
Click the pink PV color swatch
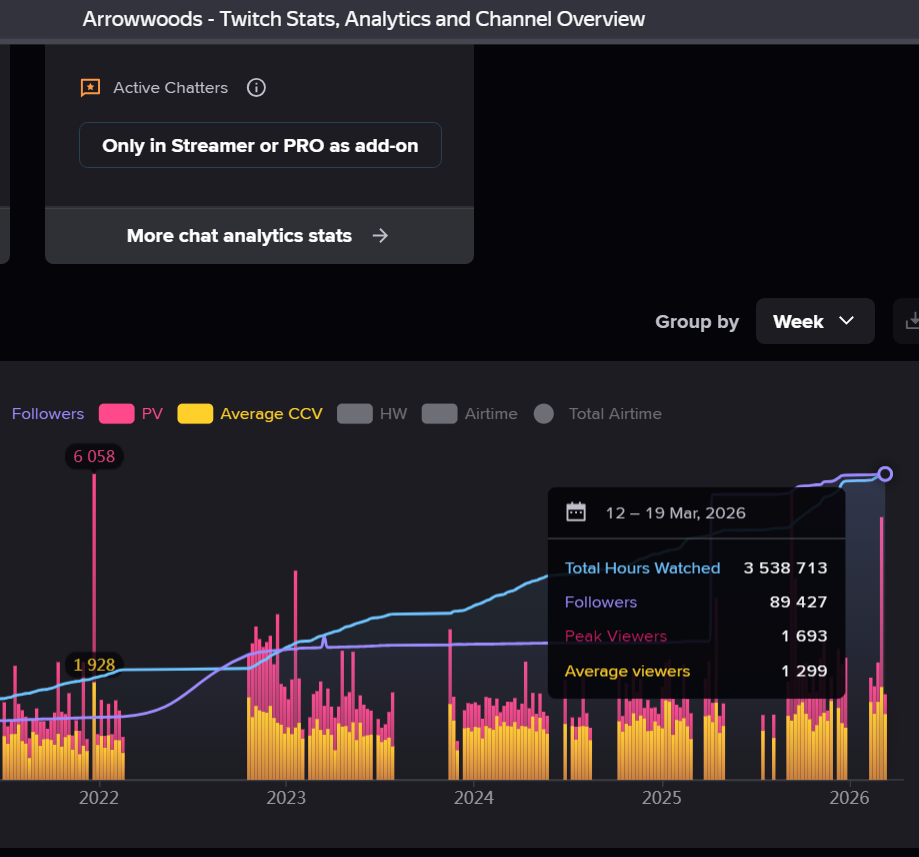click(117, 414)
